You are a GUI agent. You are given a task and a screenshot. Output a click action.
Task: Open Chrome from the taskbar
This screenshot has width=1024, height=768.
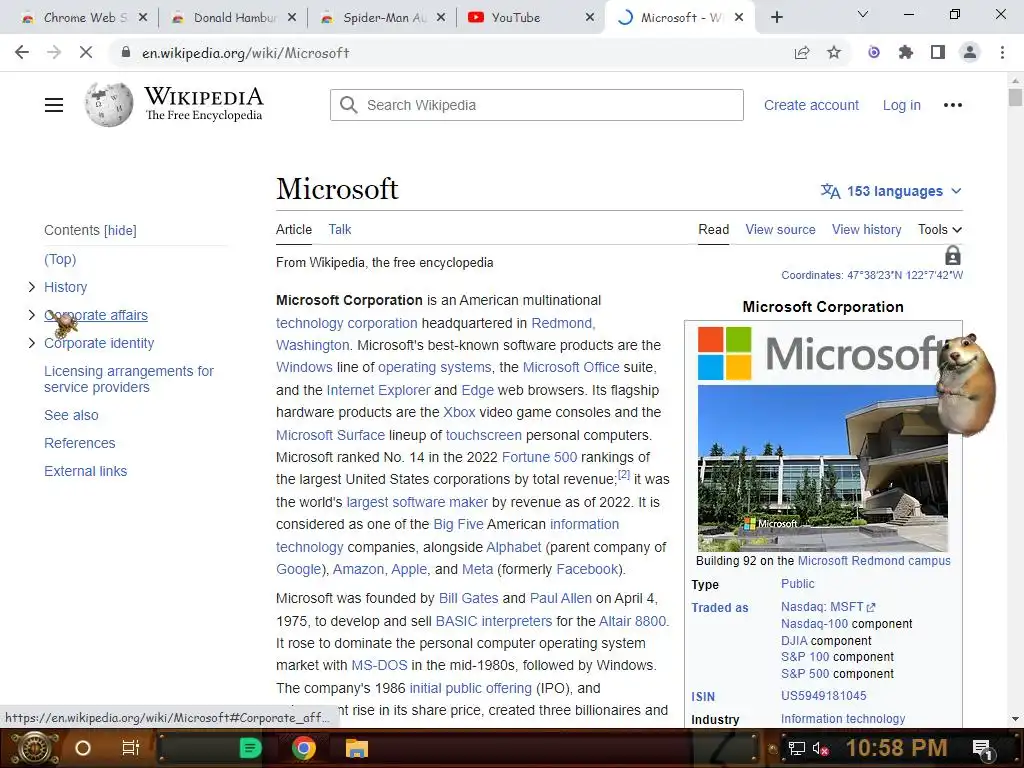pyautogui.click(x=304, y=748)
